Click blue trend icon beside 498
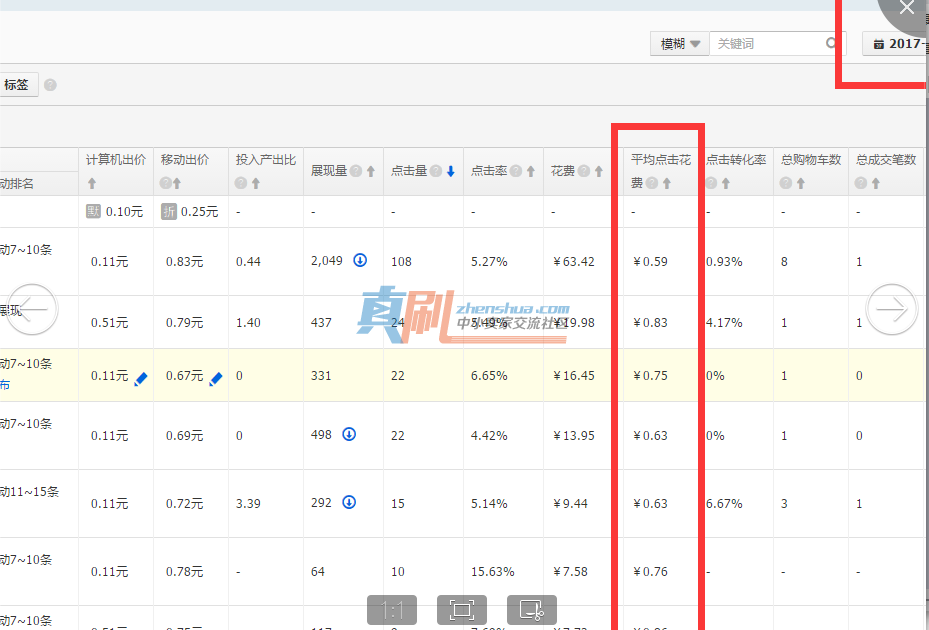Image resolution: width=929 pixels, height=630 pixels. (x=350, y=434)
